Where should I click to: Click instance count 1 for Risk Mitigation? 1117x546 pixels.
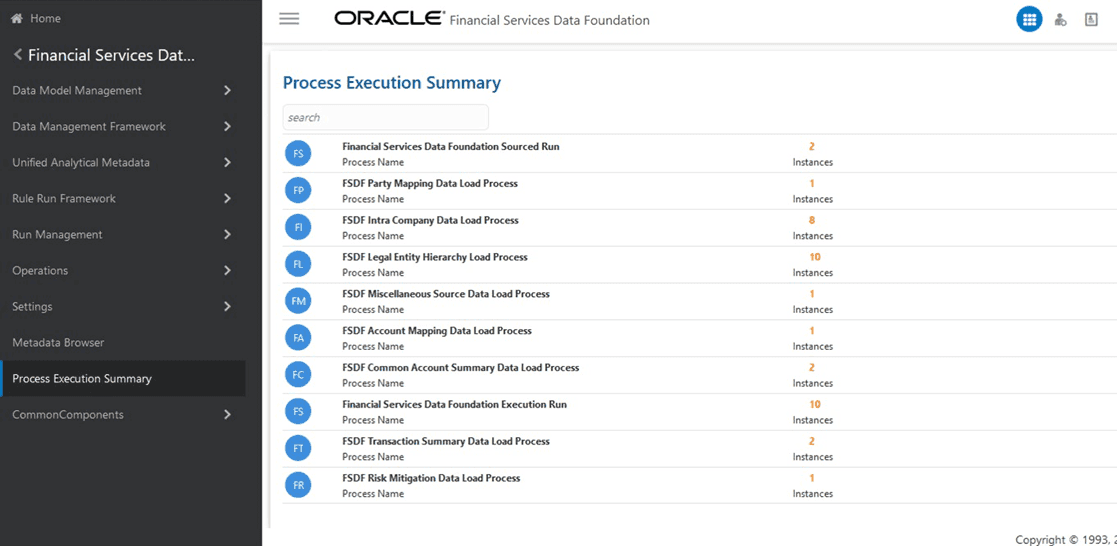[811, 478]
